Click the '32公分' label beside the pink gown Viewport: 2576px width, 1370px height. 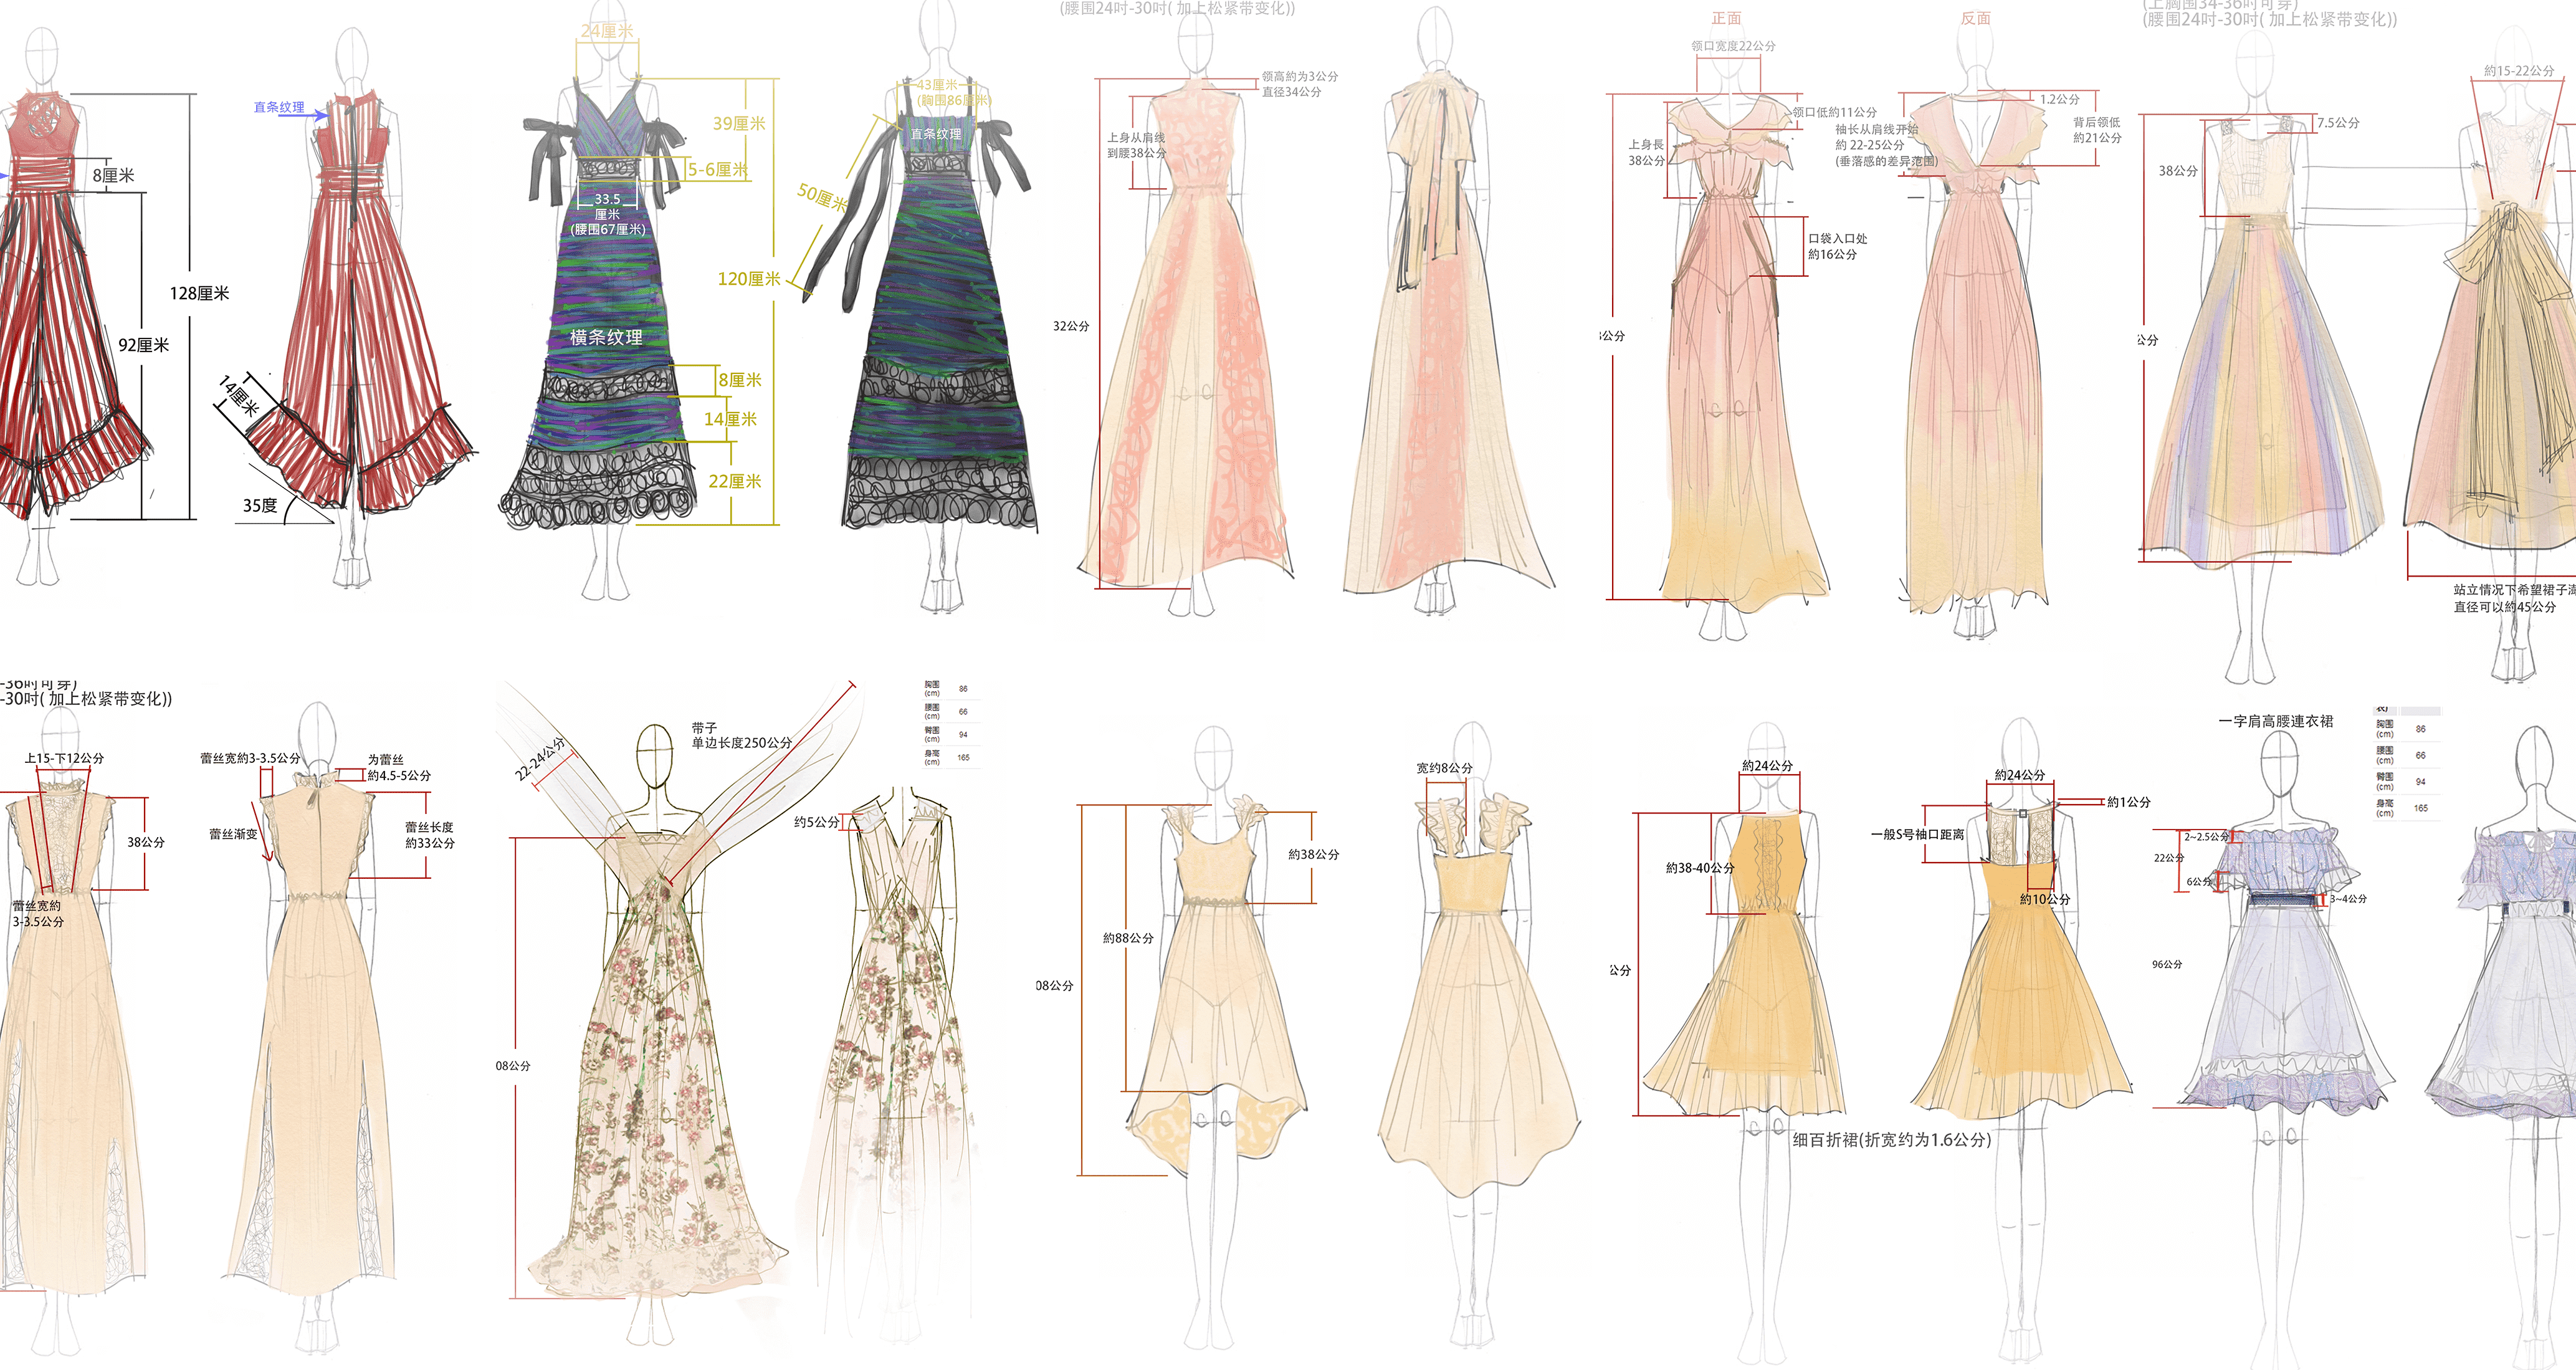[x=1071, y=326]
